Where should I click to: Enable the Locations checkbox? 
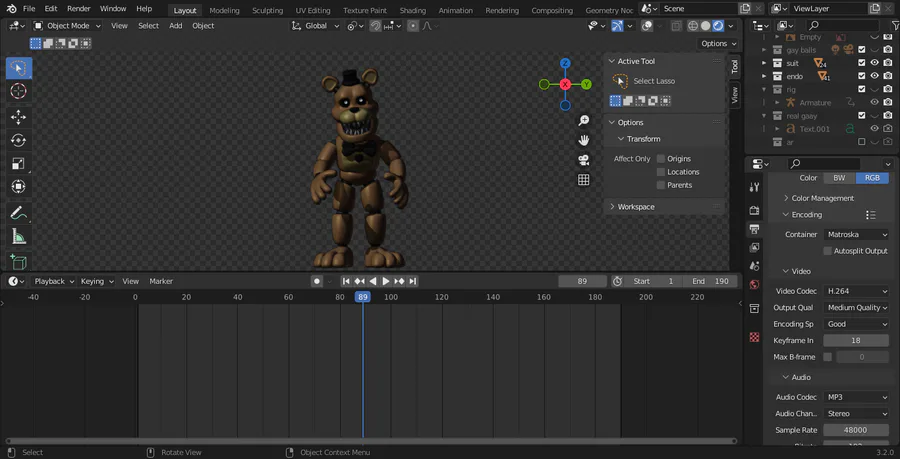coord(661,172)
